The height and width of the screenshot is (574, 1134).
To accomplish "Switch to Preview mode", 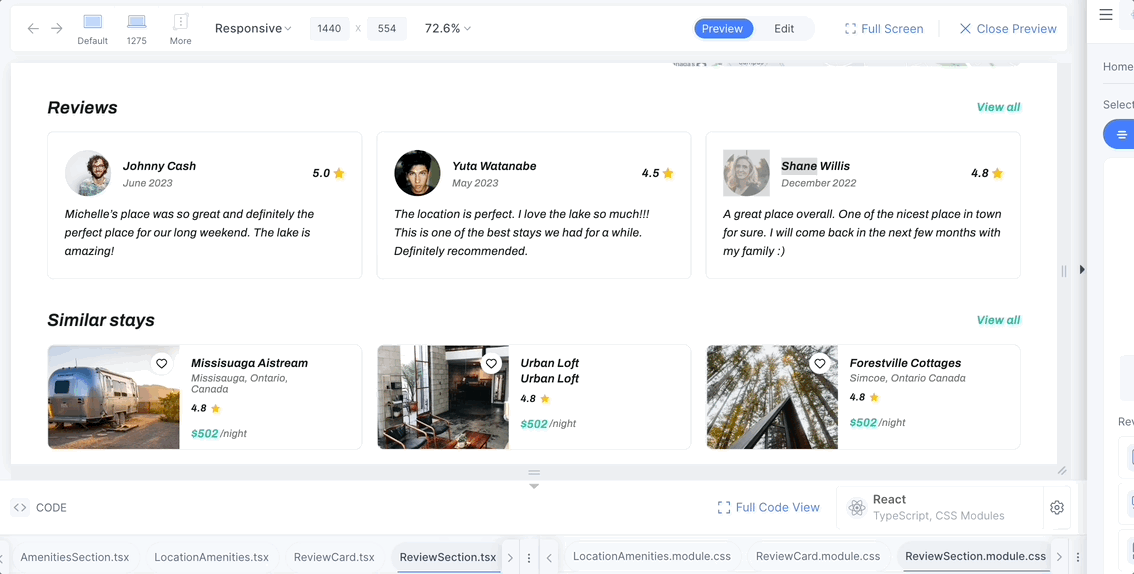I will tap(722, 28).
